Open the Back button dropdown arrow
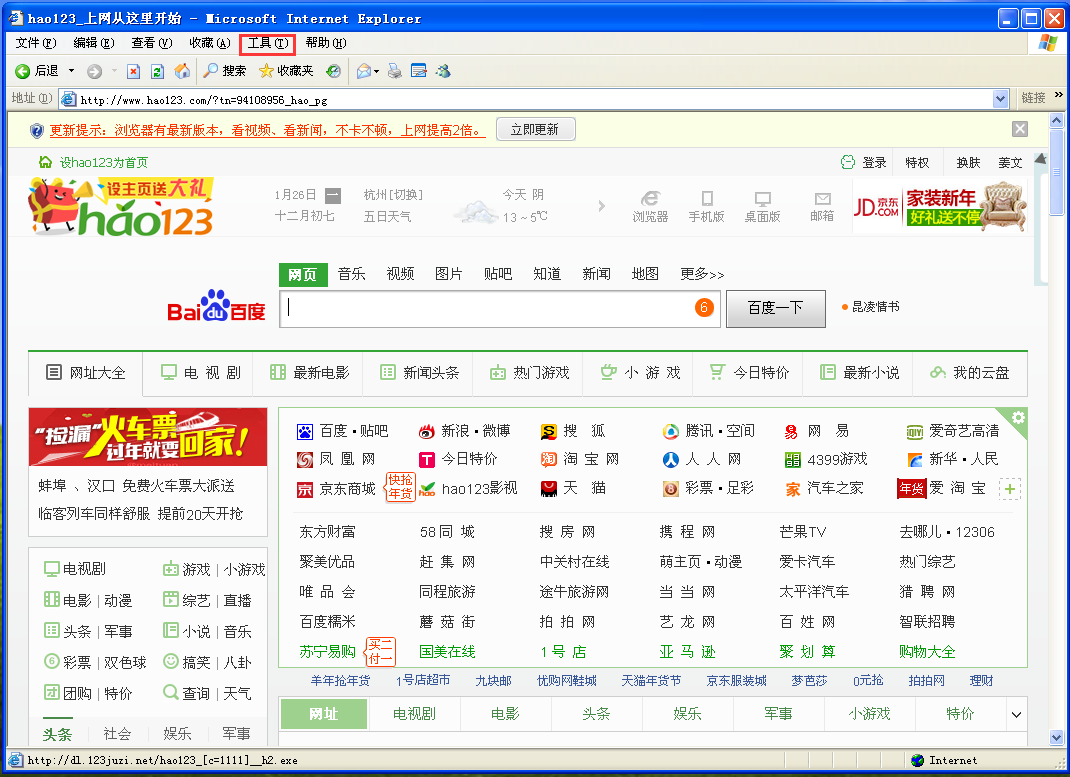This screenshot has width=1070, height=777. point(71,71)
